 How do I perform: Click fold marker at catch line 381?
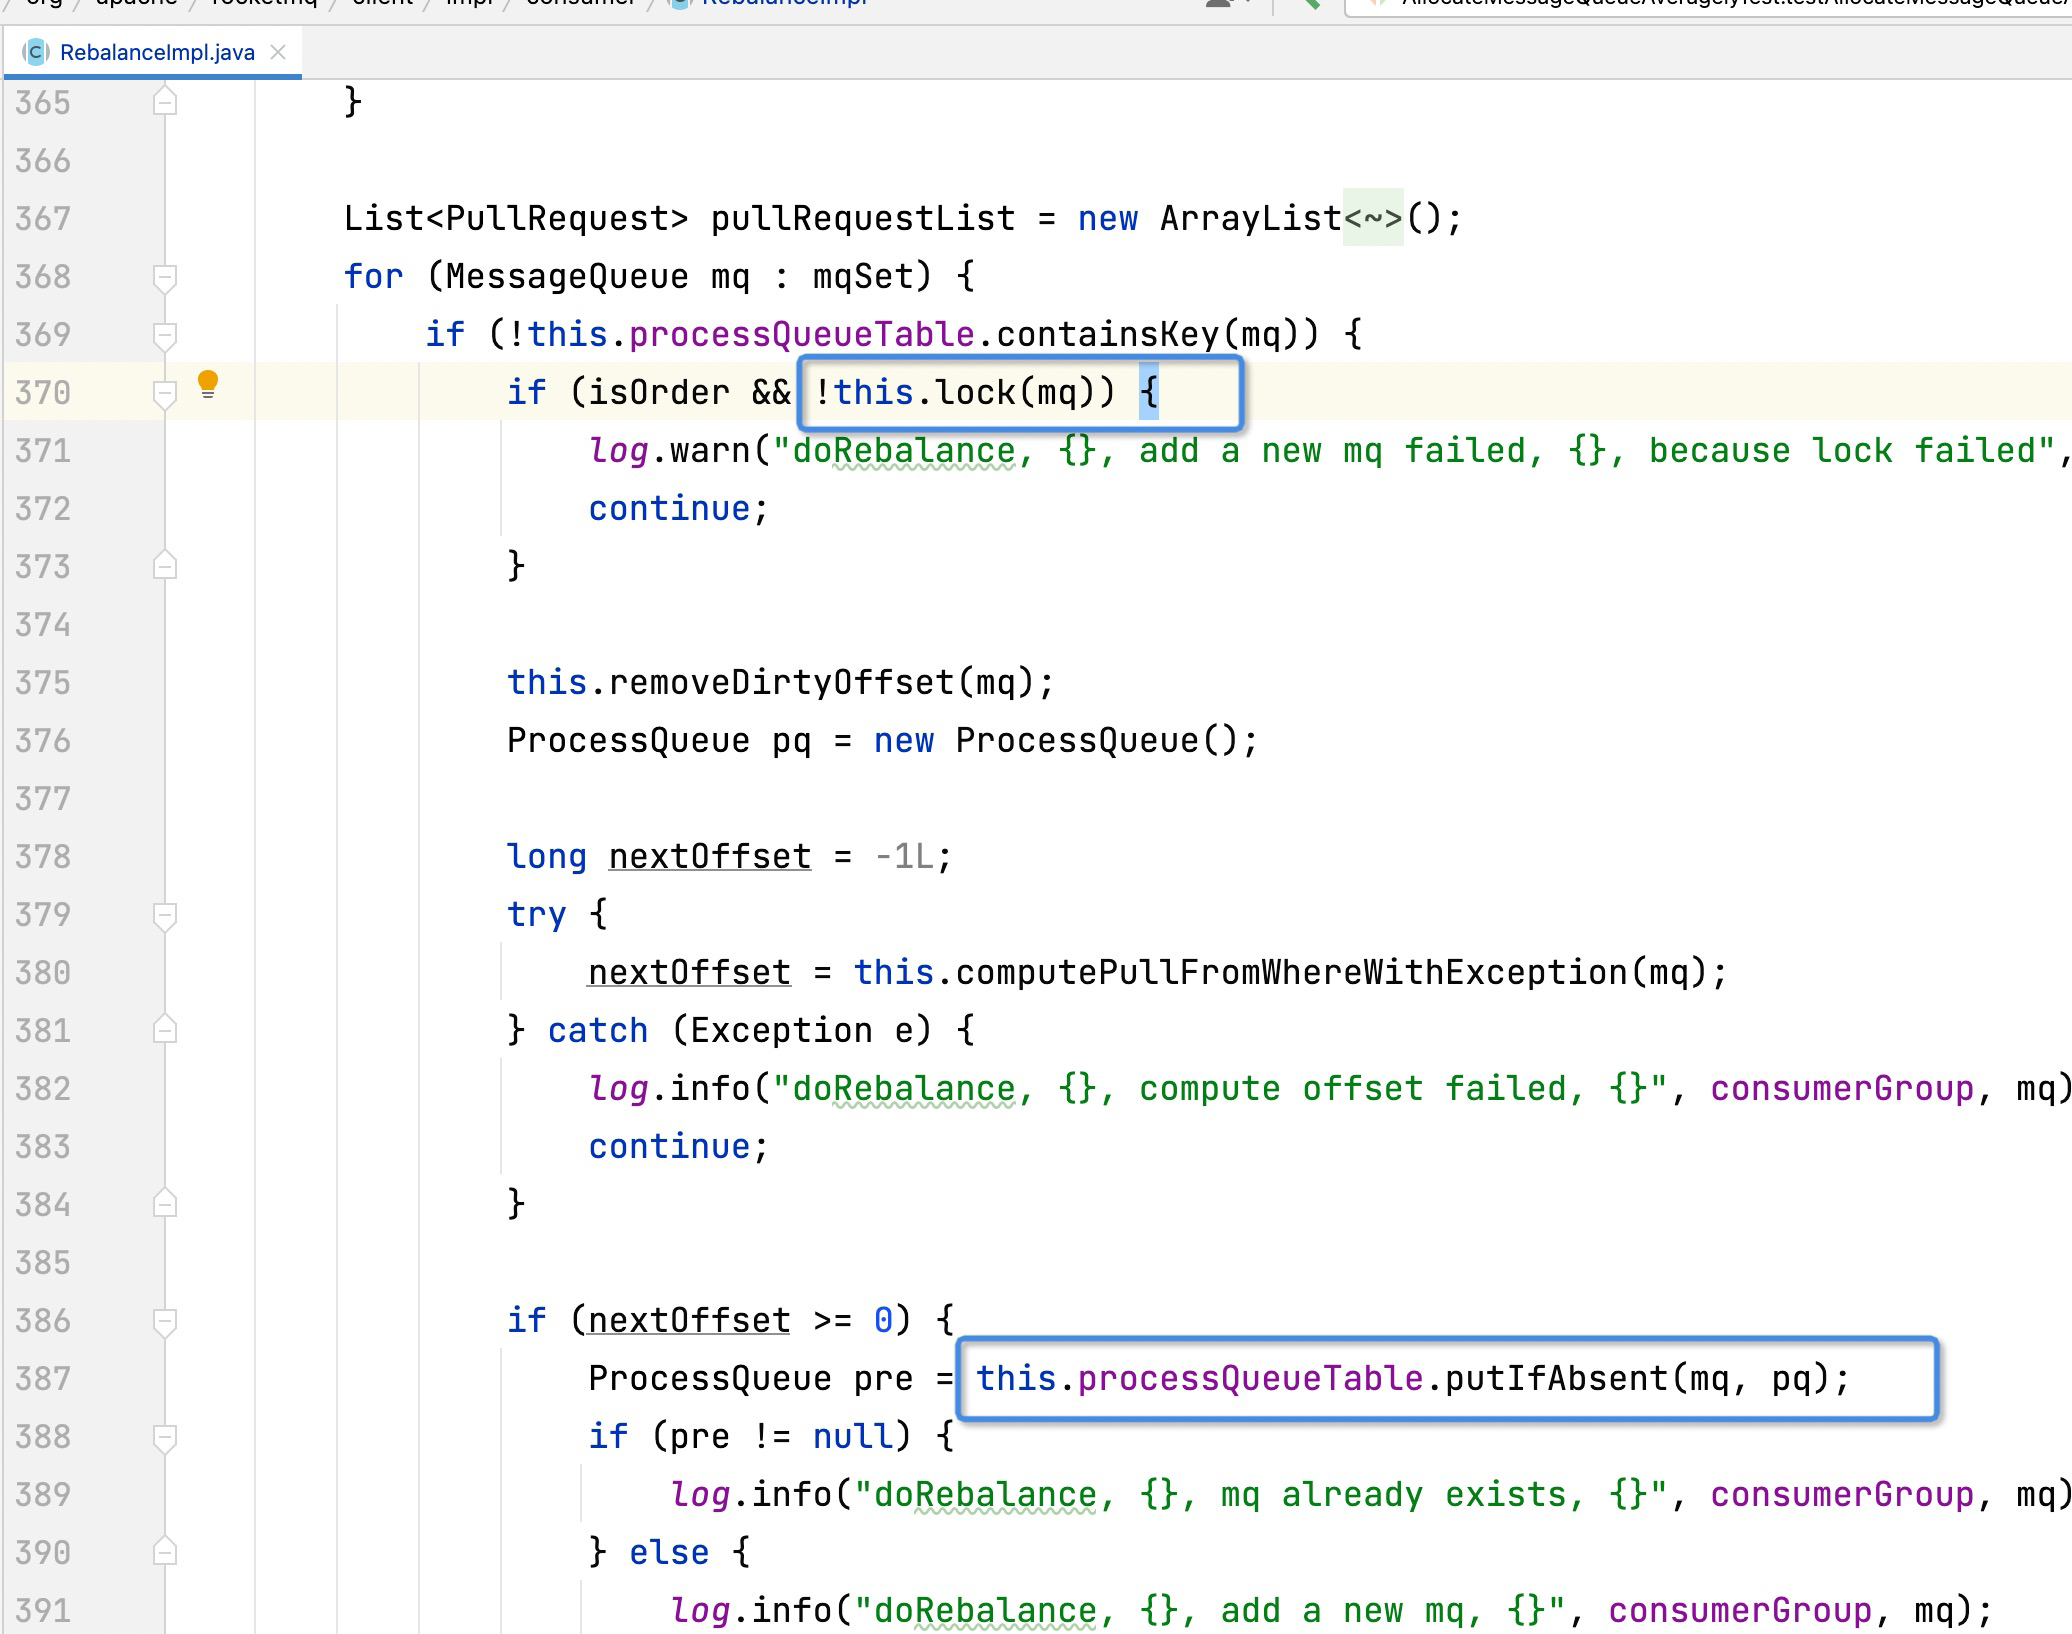pos(165,1031)
